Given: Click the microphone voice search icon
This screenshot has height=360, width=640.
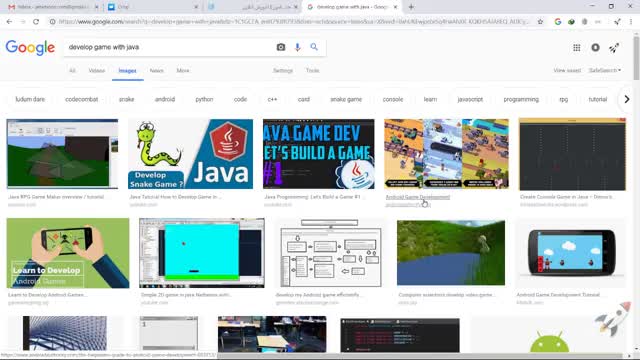Looking at the screenshot, I should pos(298,47).
